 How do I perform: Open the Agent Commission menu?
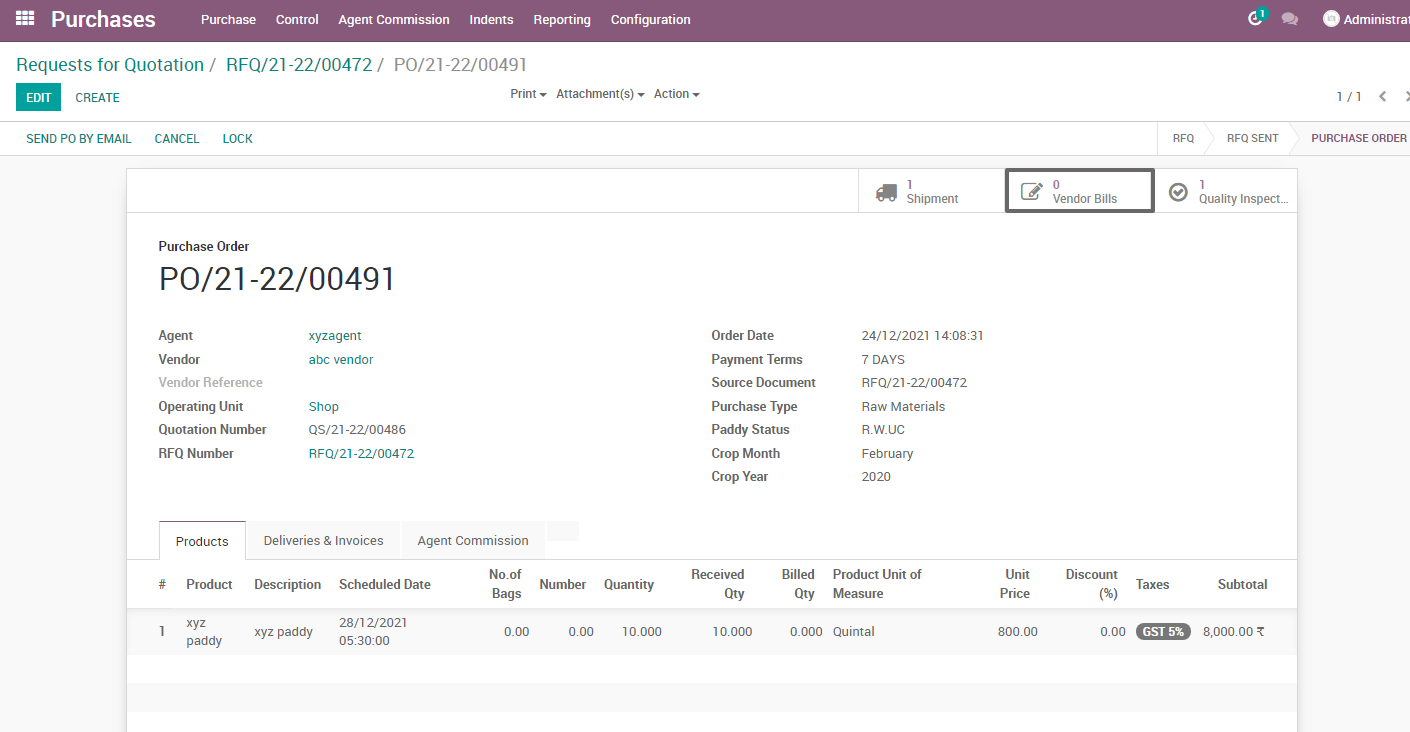pos(394,19)
